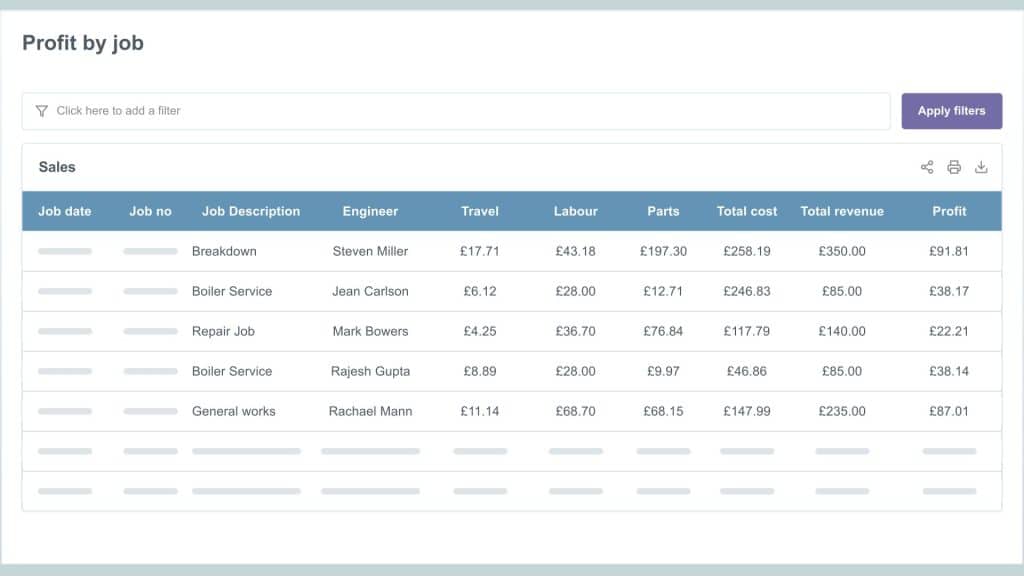This screenshot has width=1024, height=576.
Task: Click parts value £68.15
Action: coord(663,411)
